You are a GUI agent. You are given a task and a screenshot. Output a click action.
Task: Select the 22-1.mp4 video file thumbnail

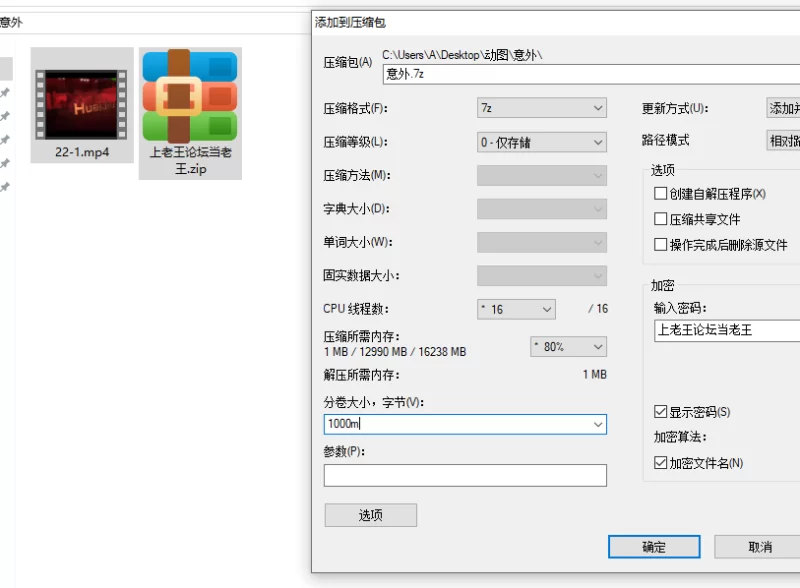(82, 105)
